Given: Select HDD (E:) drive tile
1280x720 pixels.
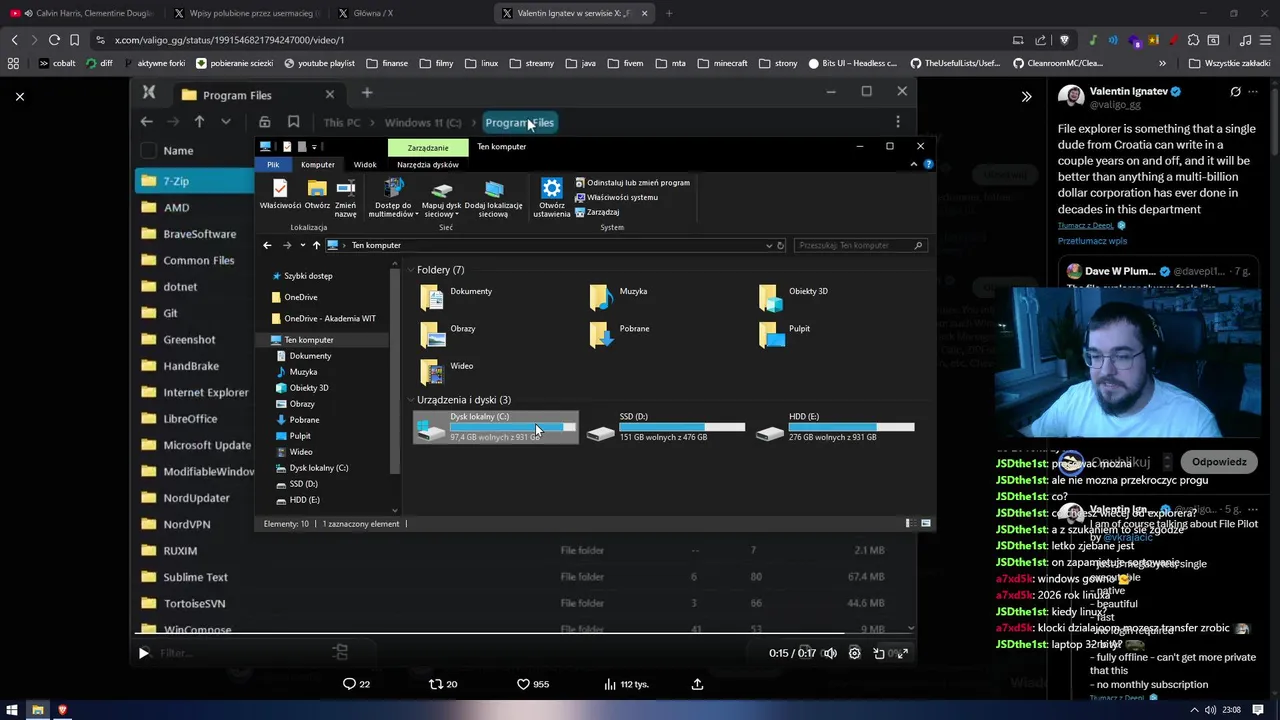Looking at the screenshot, I should tap(835, 427).
